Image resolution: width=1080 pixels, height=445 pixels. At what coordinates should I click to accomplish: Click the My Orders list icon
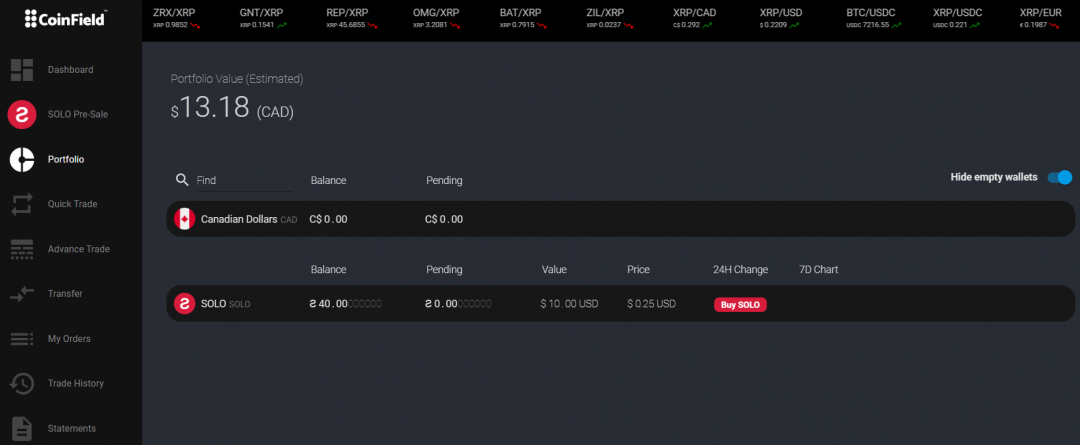22,339
